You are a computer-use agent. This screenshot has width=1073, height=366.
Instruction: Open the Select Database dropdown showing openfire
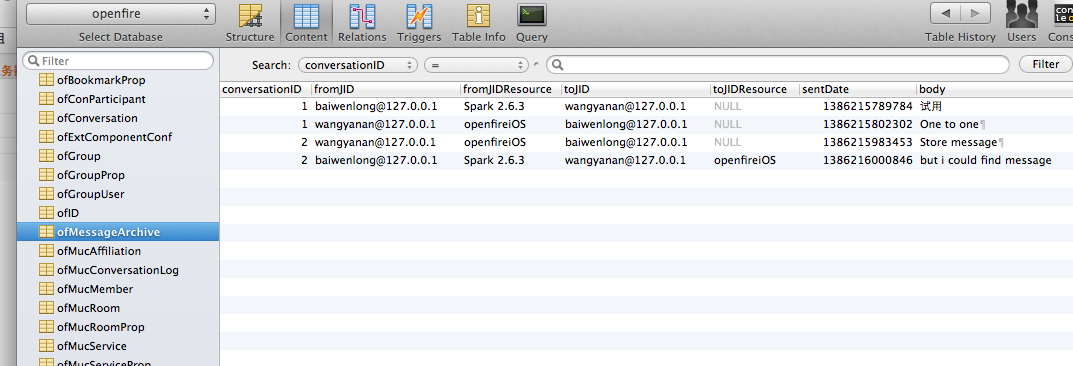[x=120, y=14]
